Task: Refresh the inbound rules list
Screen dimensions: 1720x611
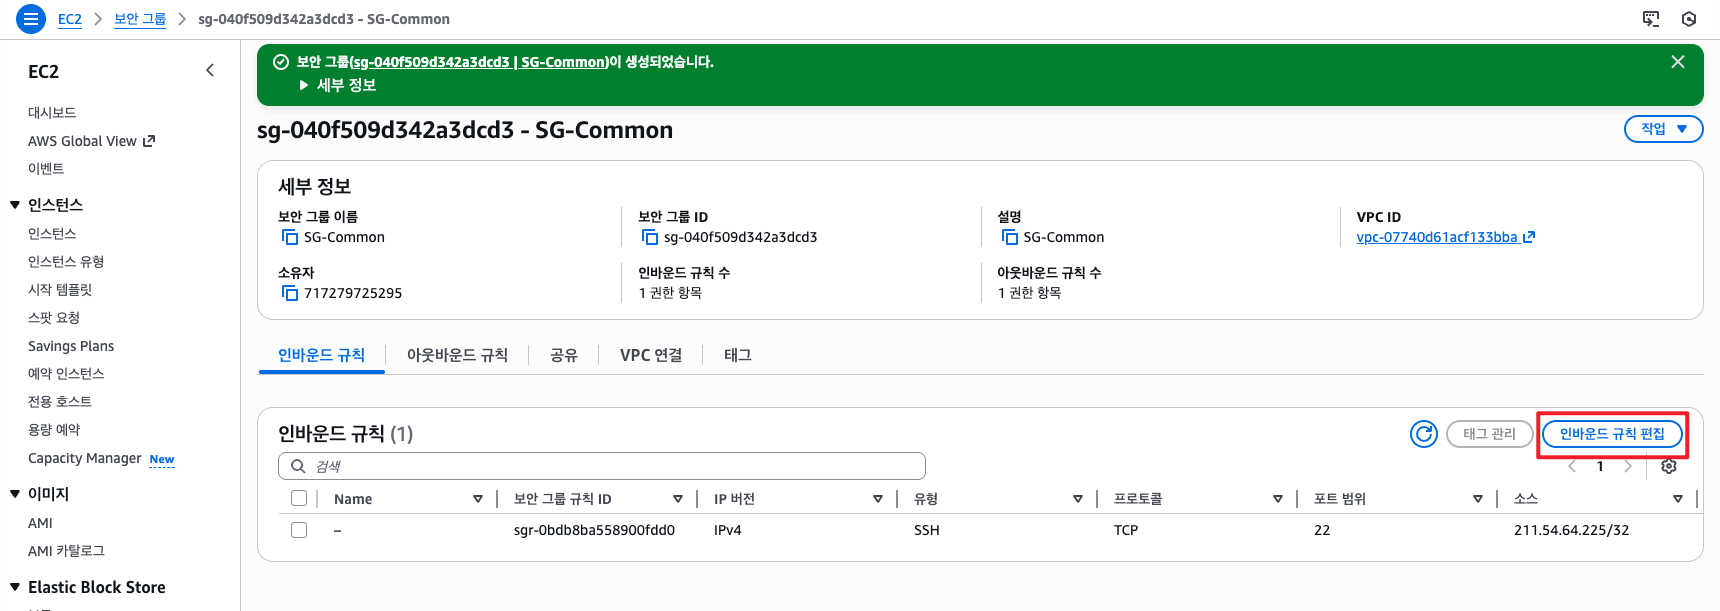Action: click(1424, 434)
